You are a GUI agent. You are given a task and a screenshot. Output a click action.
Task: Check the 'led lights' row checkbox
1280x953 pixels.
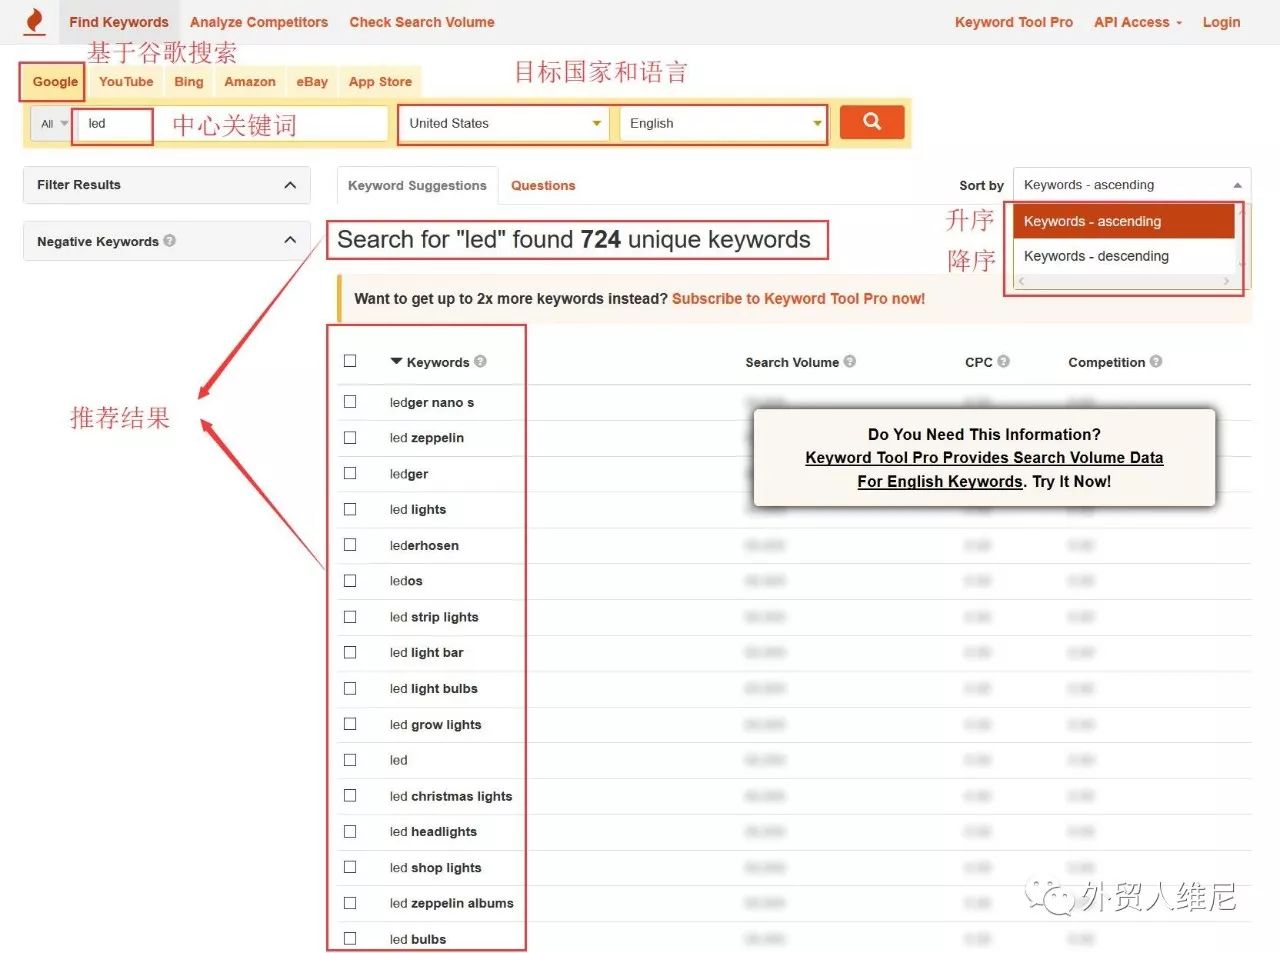point(350,509)
